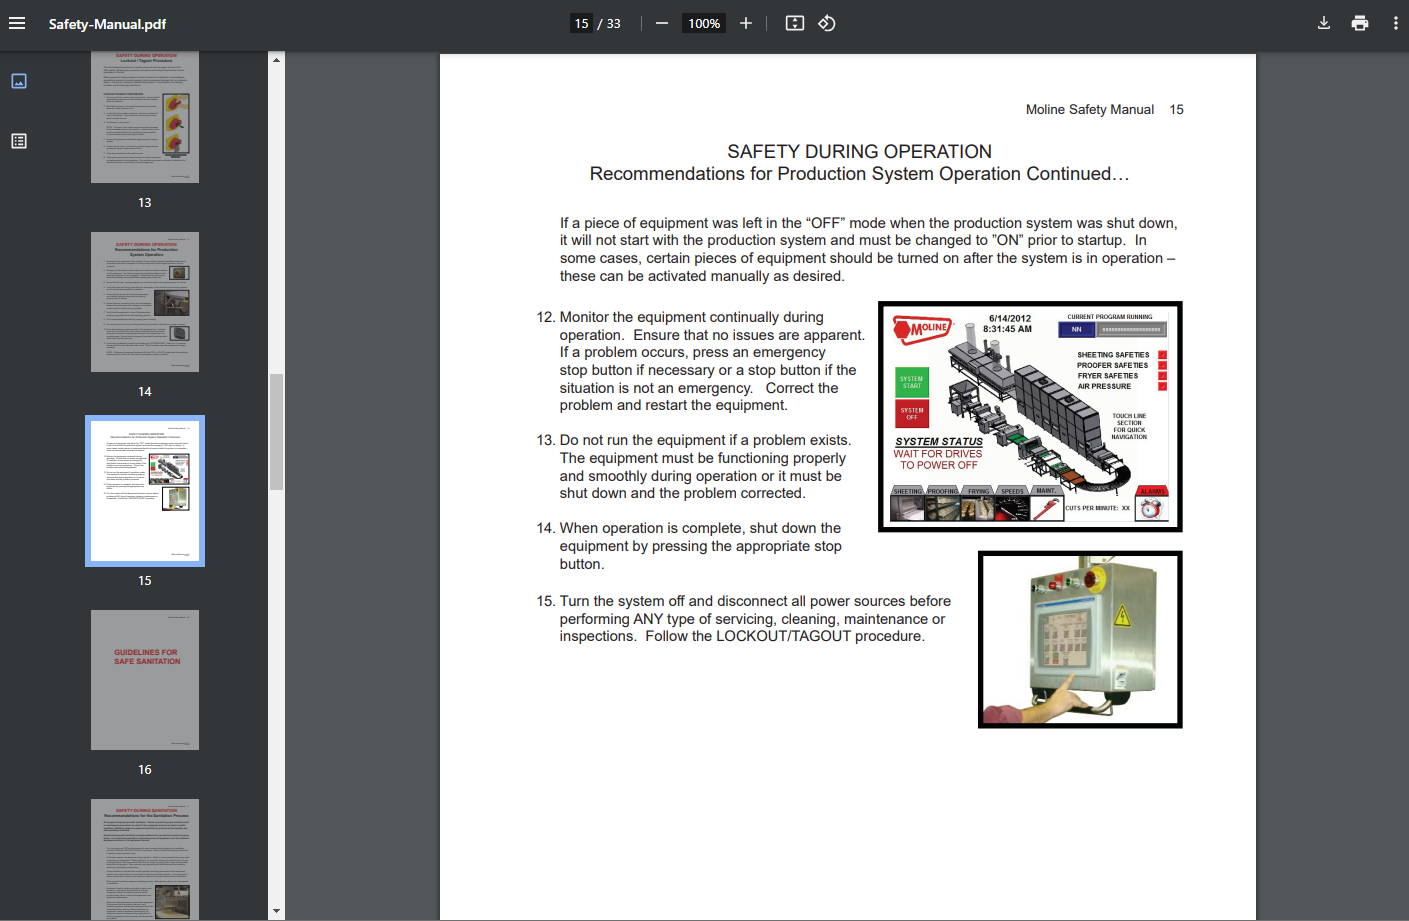1409x921 pixels.
Task: Open the more actions menu
Action: pyautogui.click(x=1396, y=23)
